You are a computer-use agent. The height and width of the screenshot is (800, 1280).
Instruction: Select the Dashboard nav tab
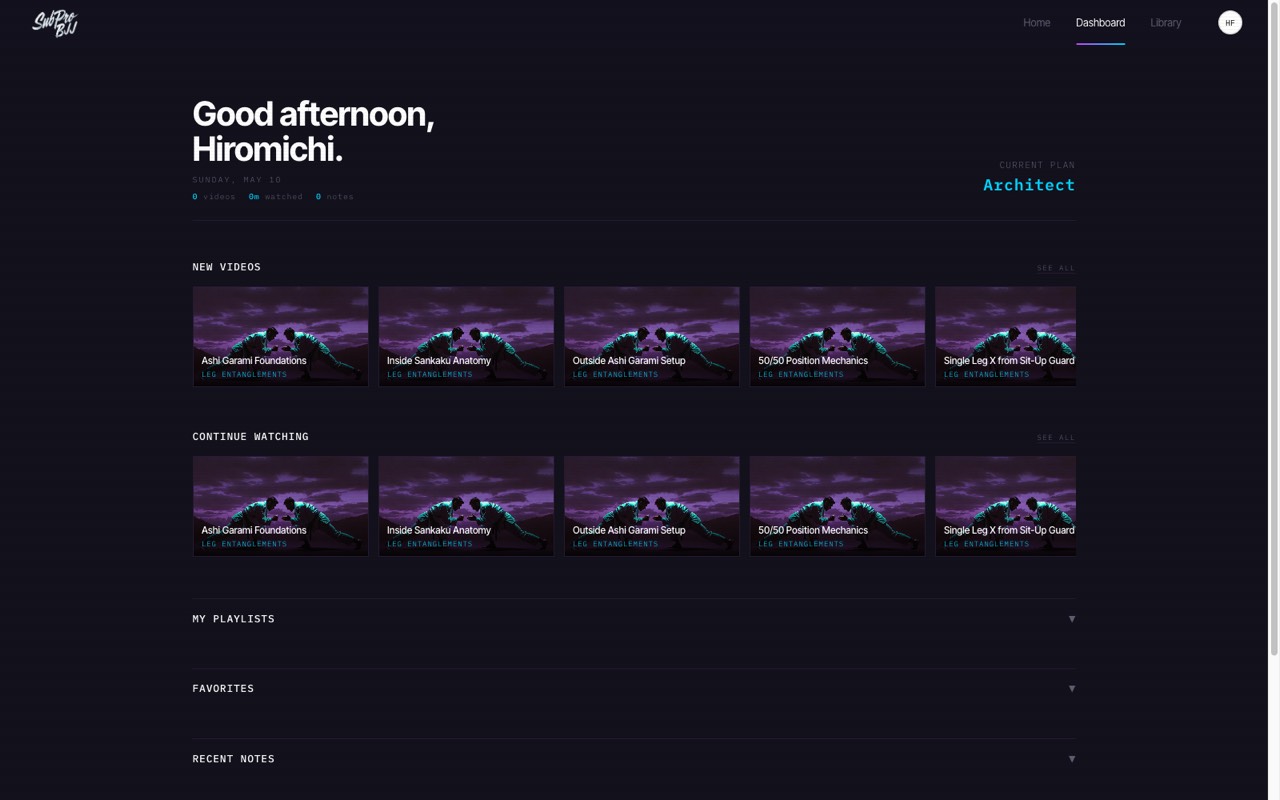(x=1100, y=22)
